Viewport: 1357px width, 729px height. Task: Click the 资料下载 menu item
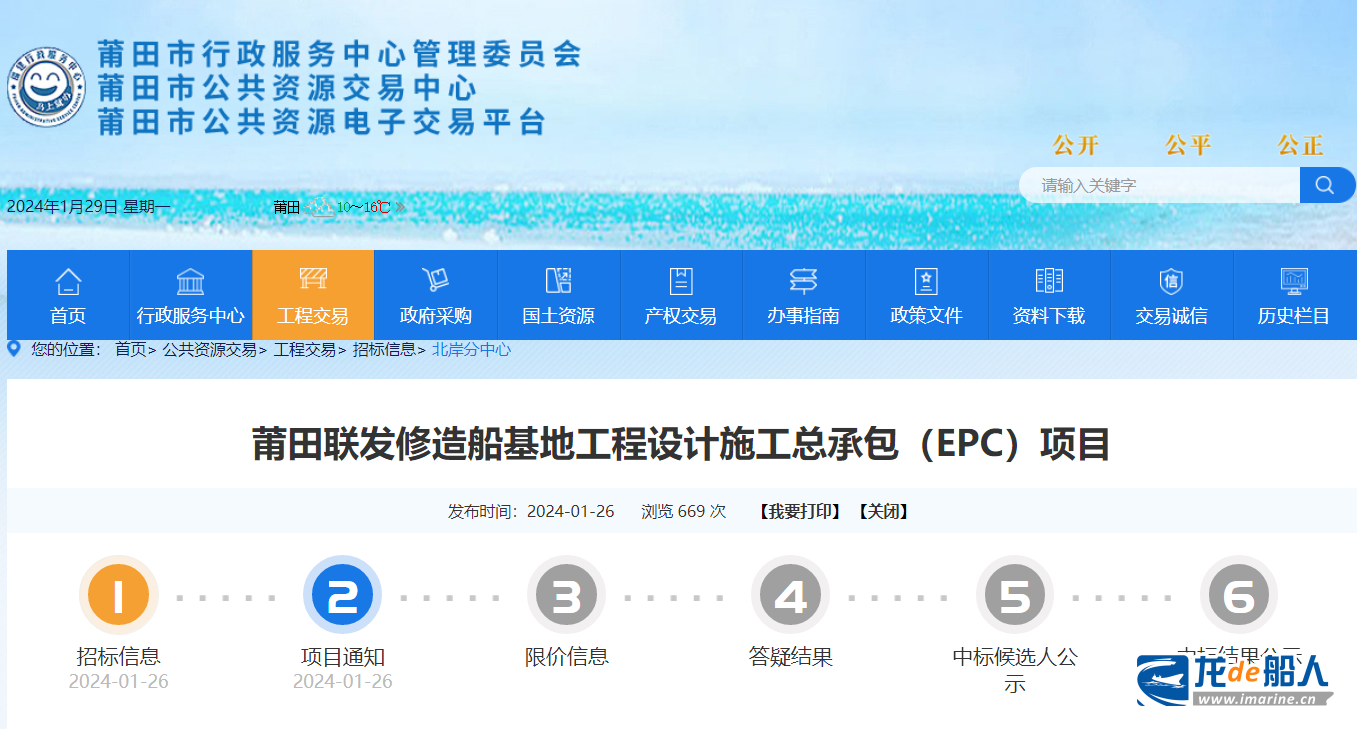(x=1048, y=316)
